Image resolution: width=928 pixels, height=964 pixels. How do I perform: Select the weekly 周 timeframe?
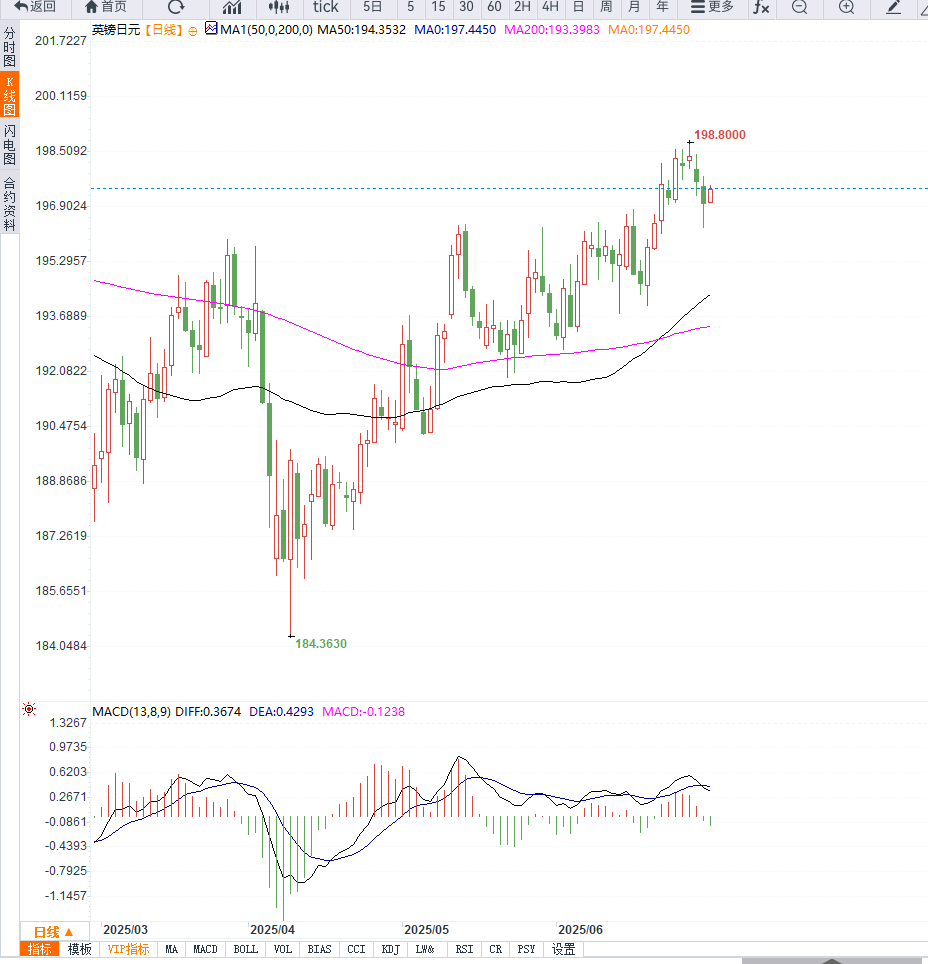[x=606, y=7]
